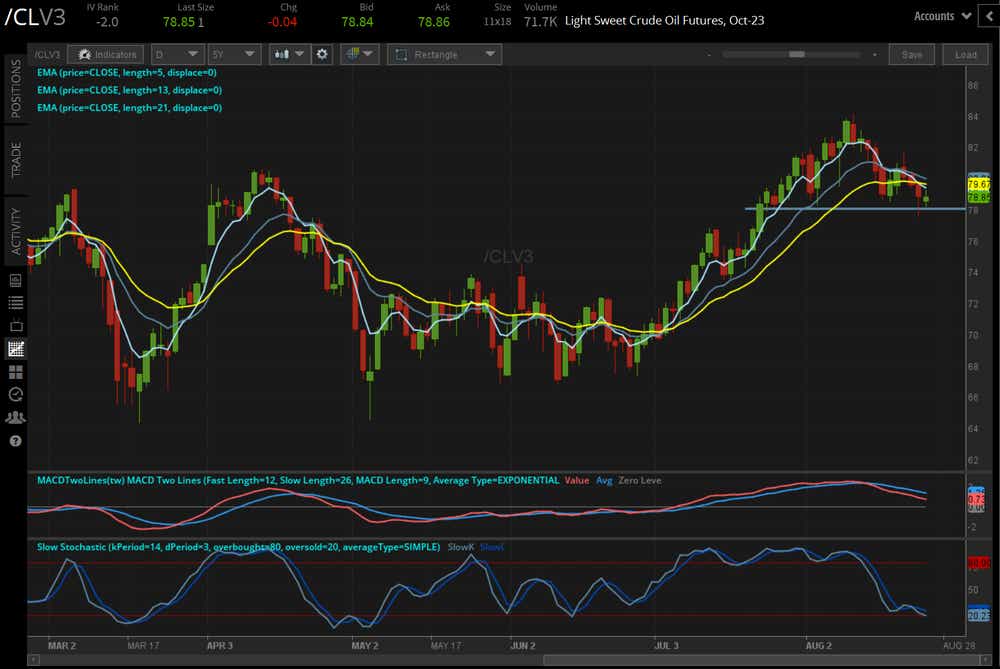This screenshot has width=1000, height=669.
Task: Click the zoom slider thumb
Action: pos(797,55)
